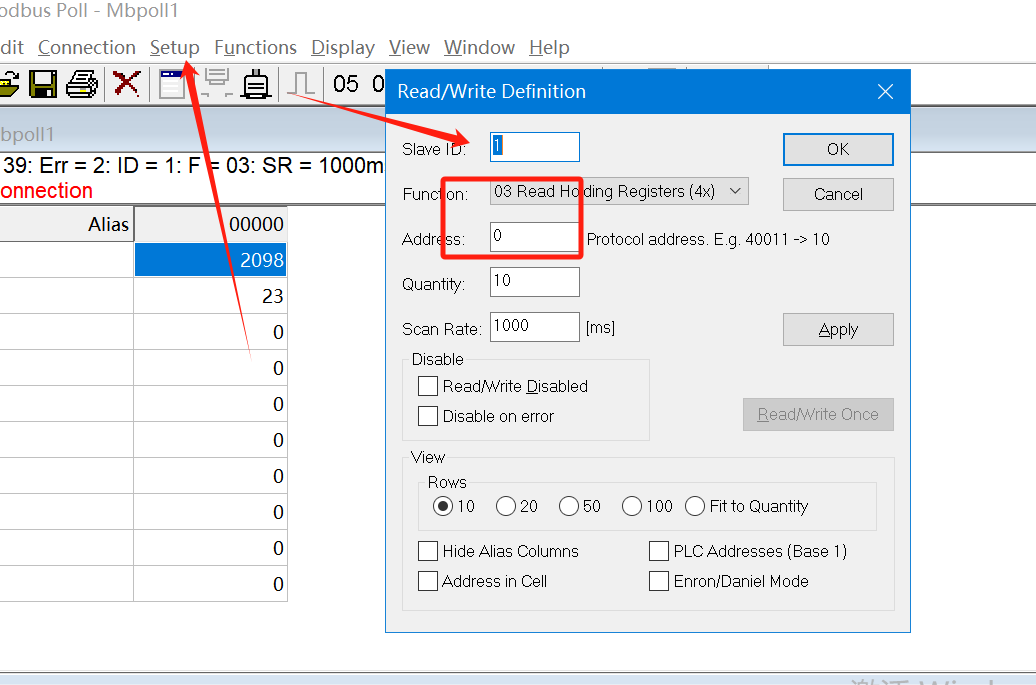Click the Open file toolbar icon

point(8,84)
